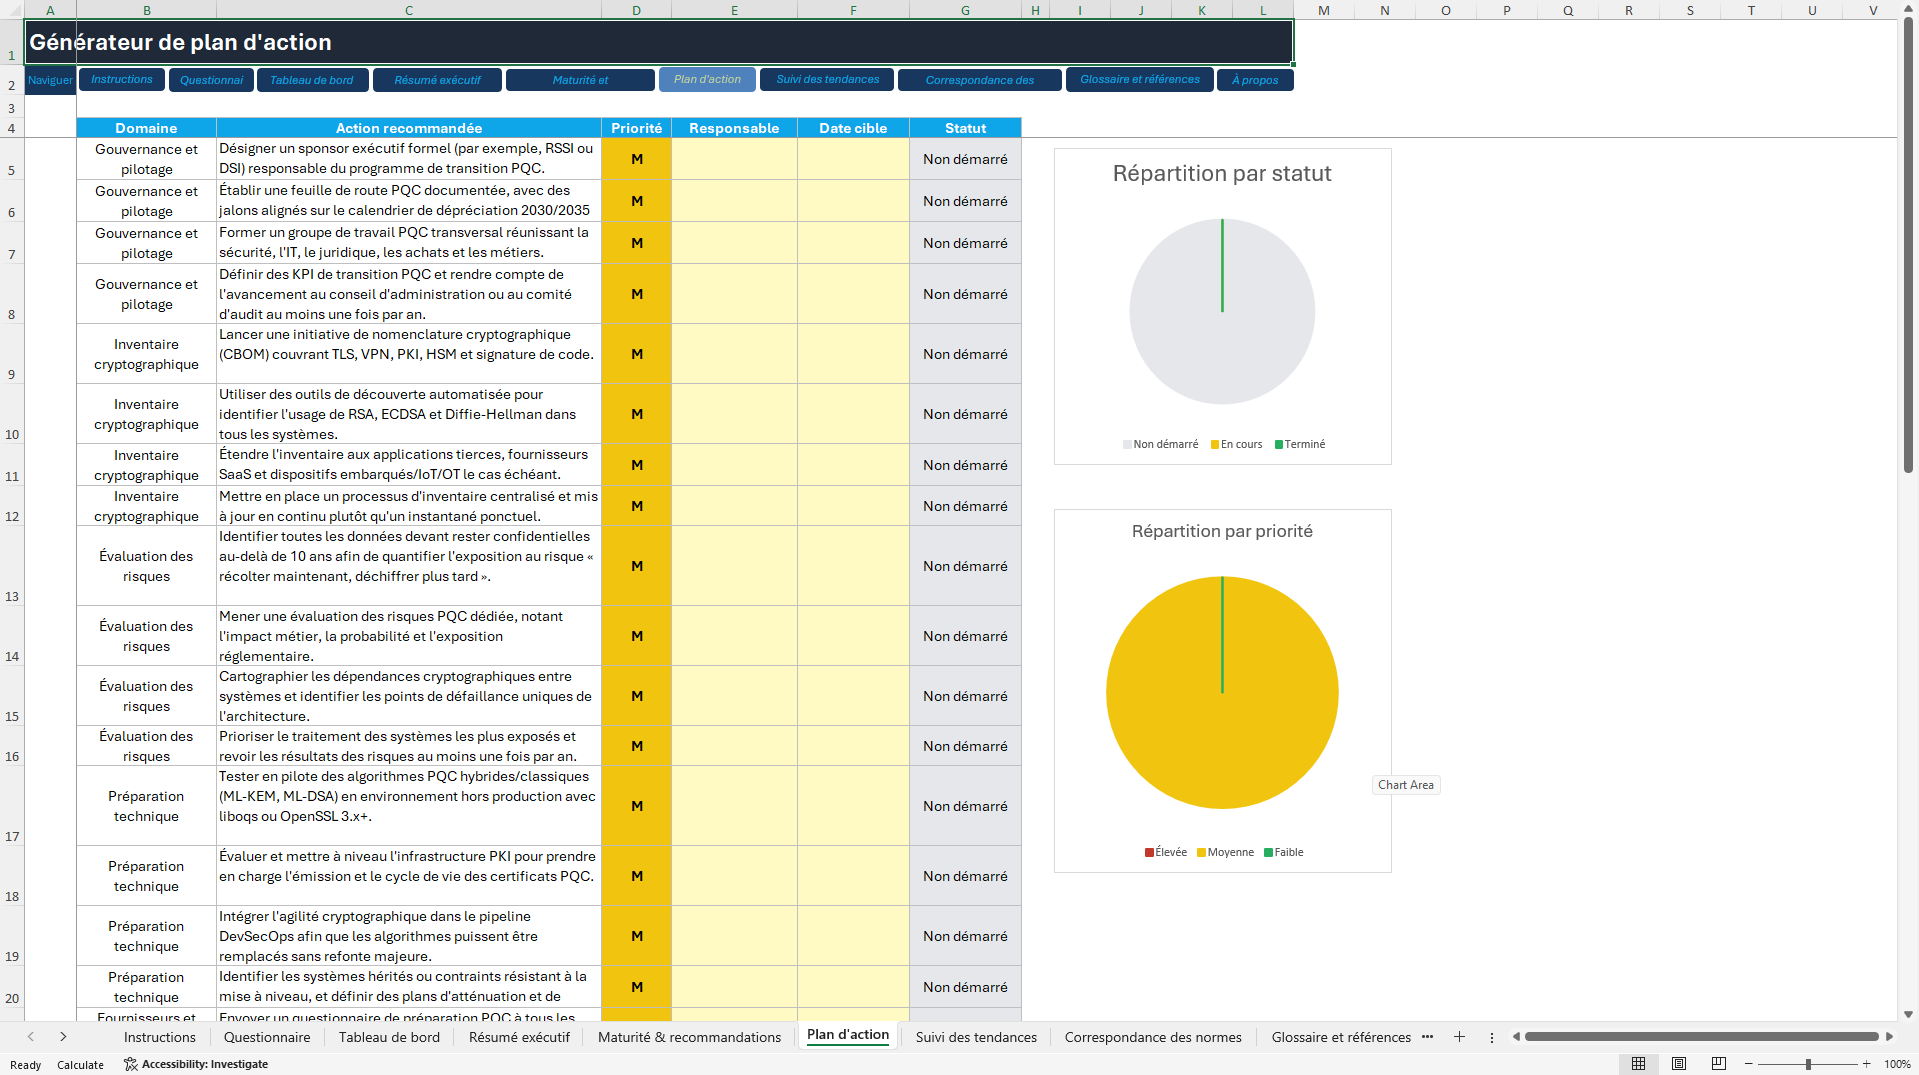Click the 100% zoom level
The width and height of the screenshot is (1919, 1075).
1897,1064
